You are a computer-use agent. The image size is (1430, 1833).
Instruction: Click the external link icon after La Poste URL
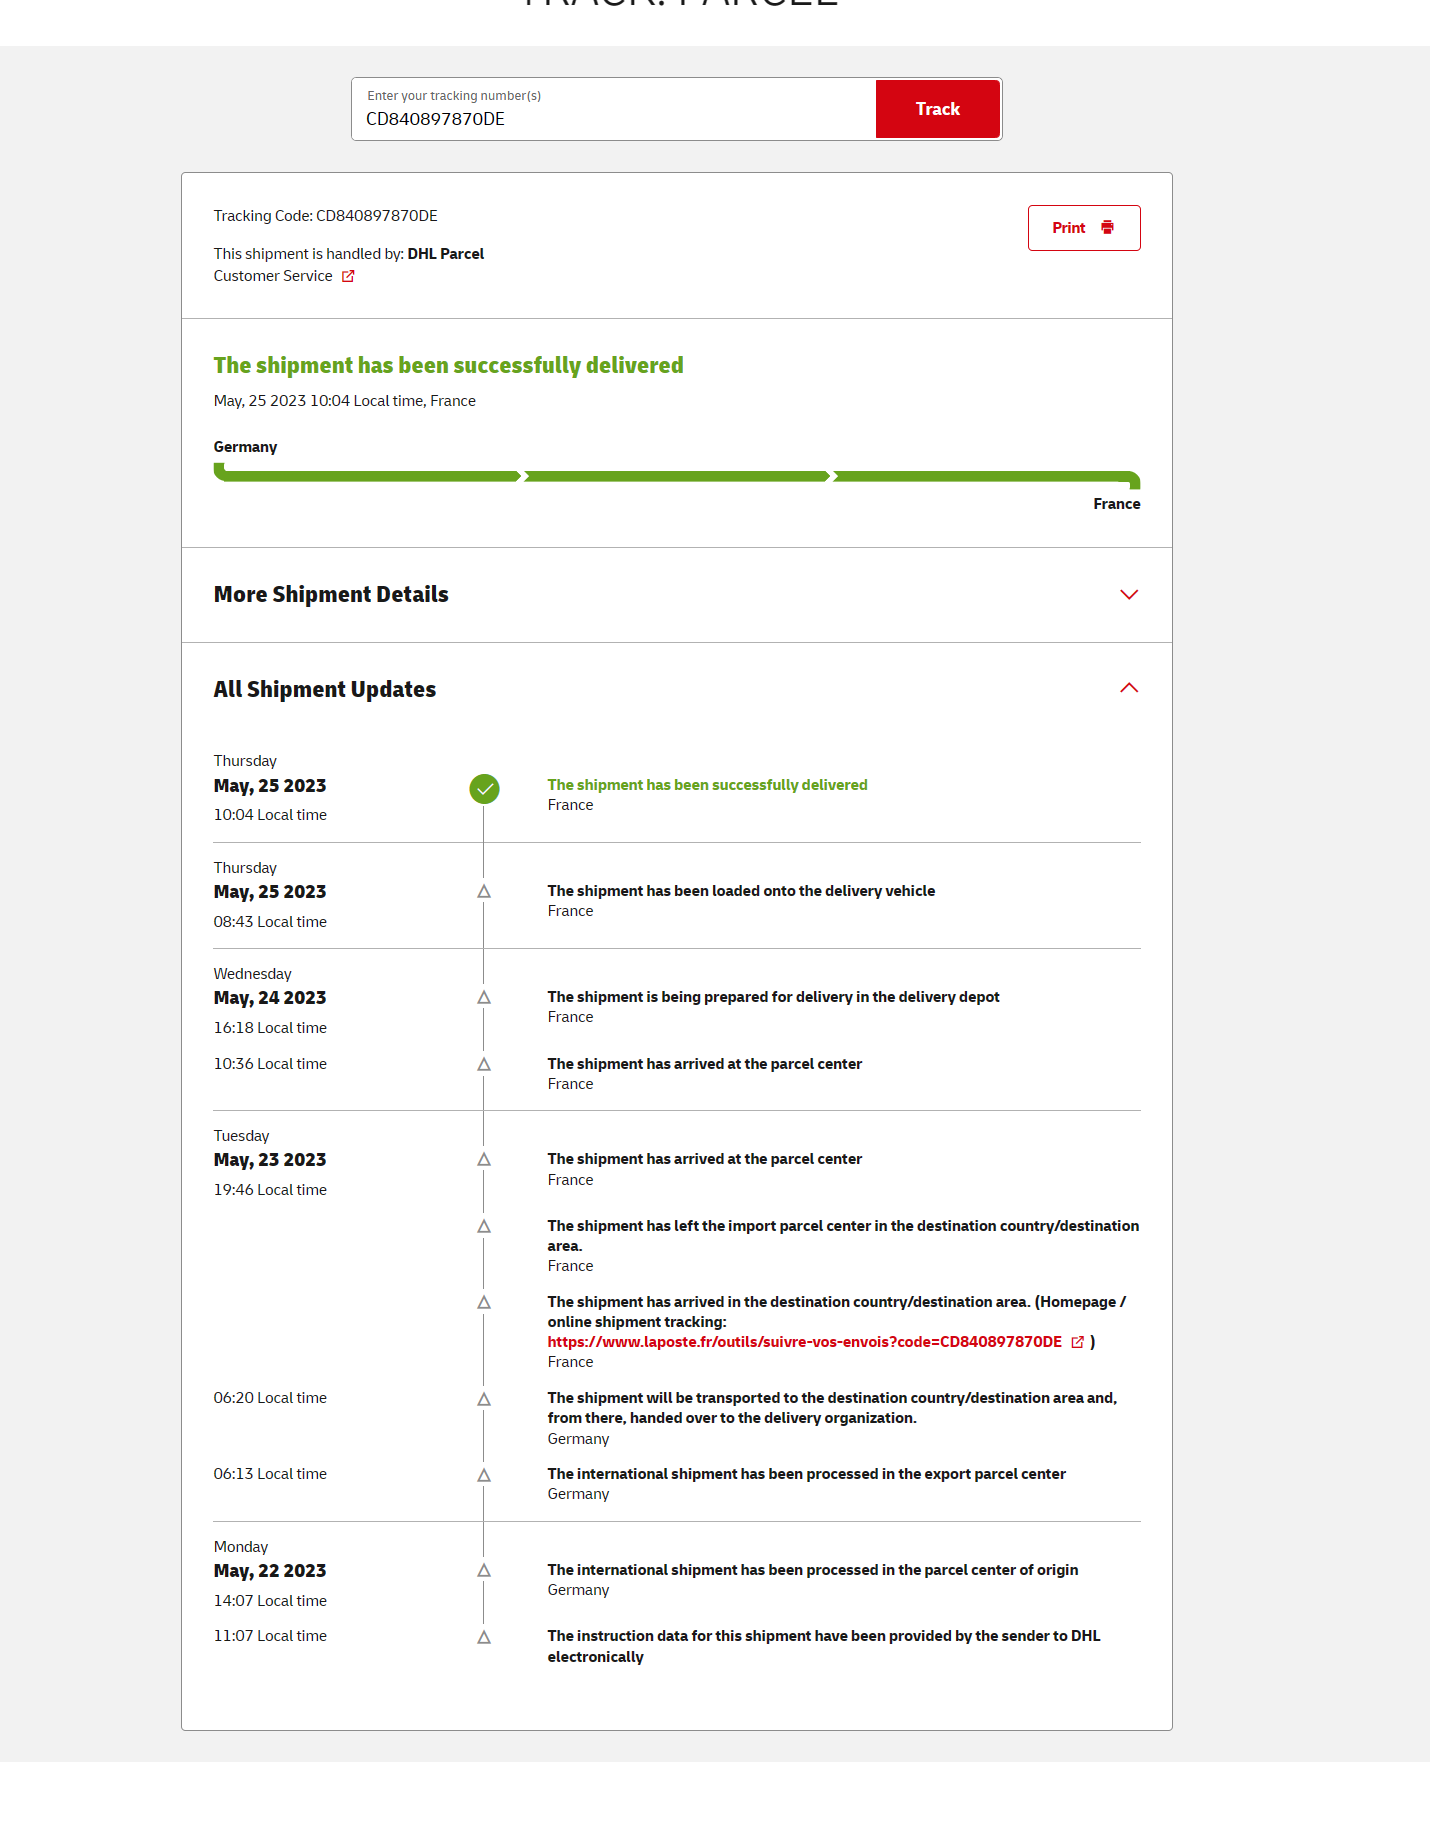pyautogui.click(x=1077, y=1342)
